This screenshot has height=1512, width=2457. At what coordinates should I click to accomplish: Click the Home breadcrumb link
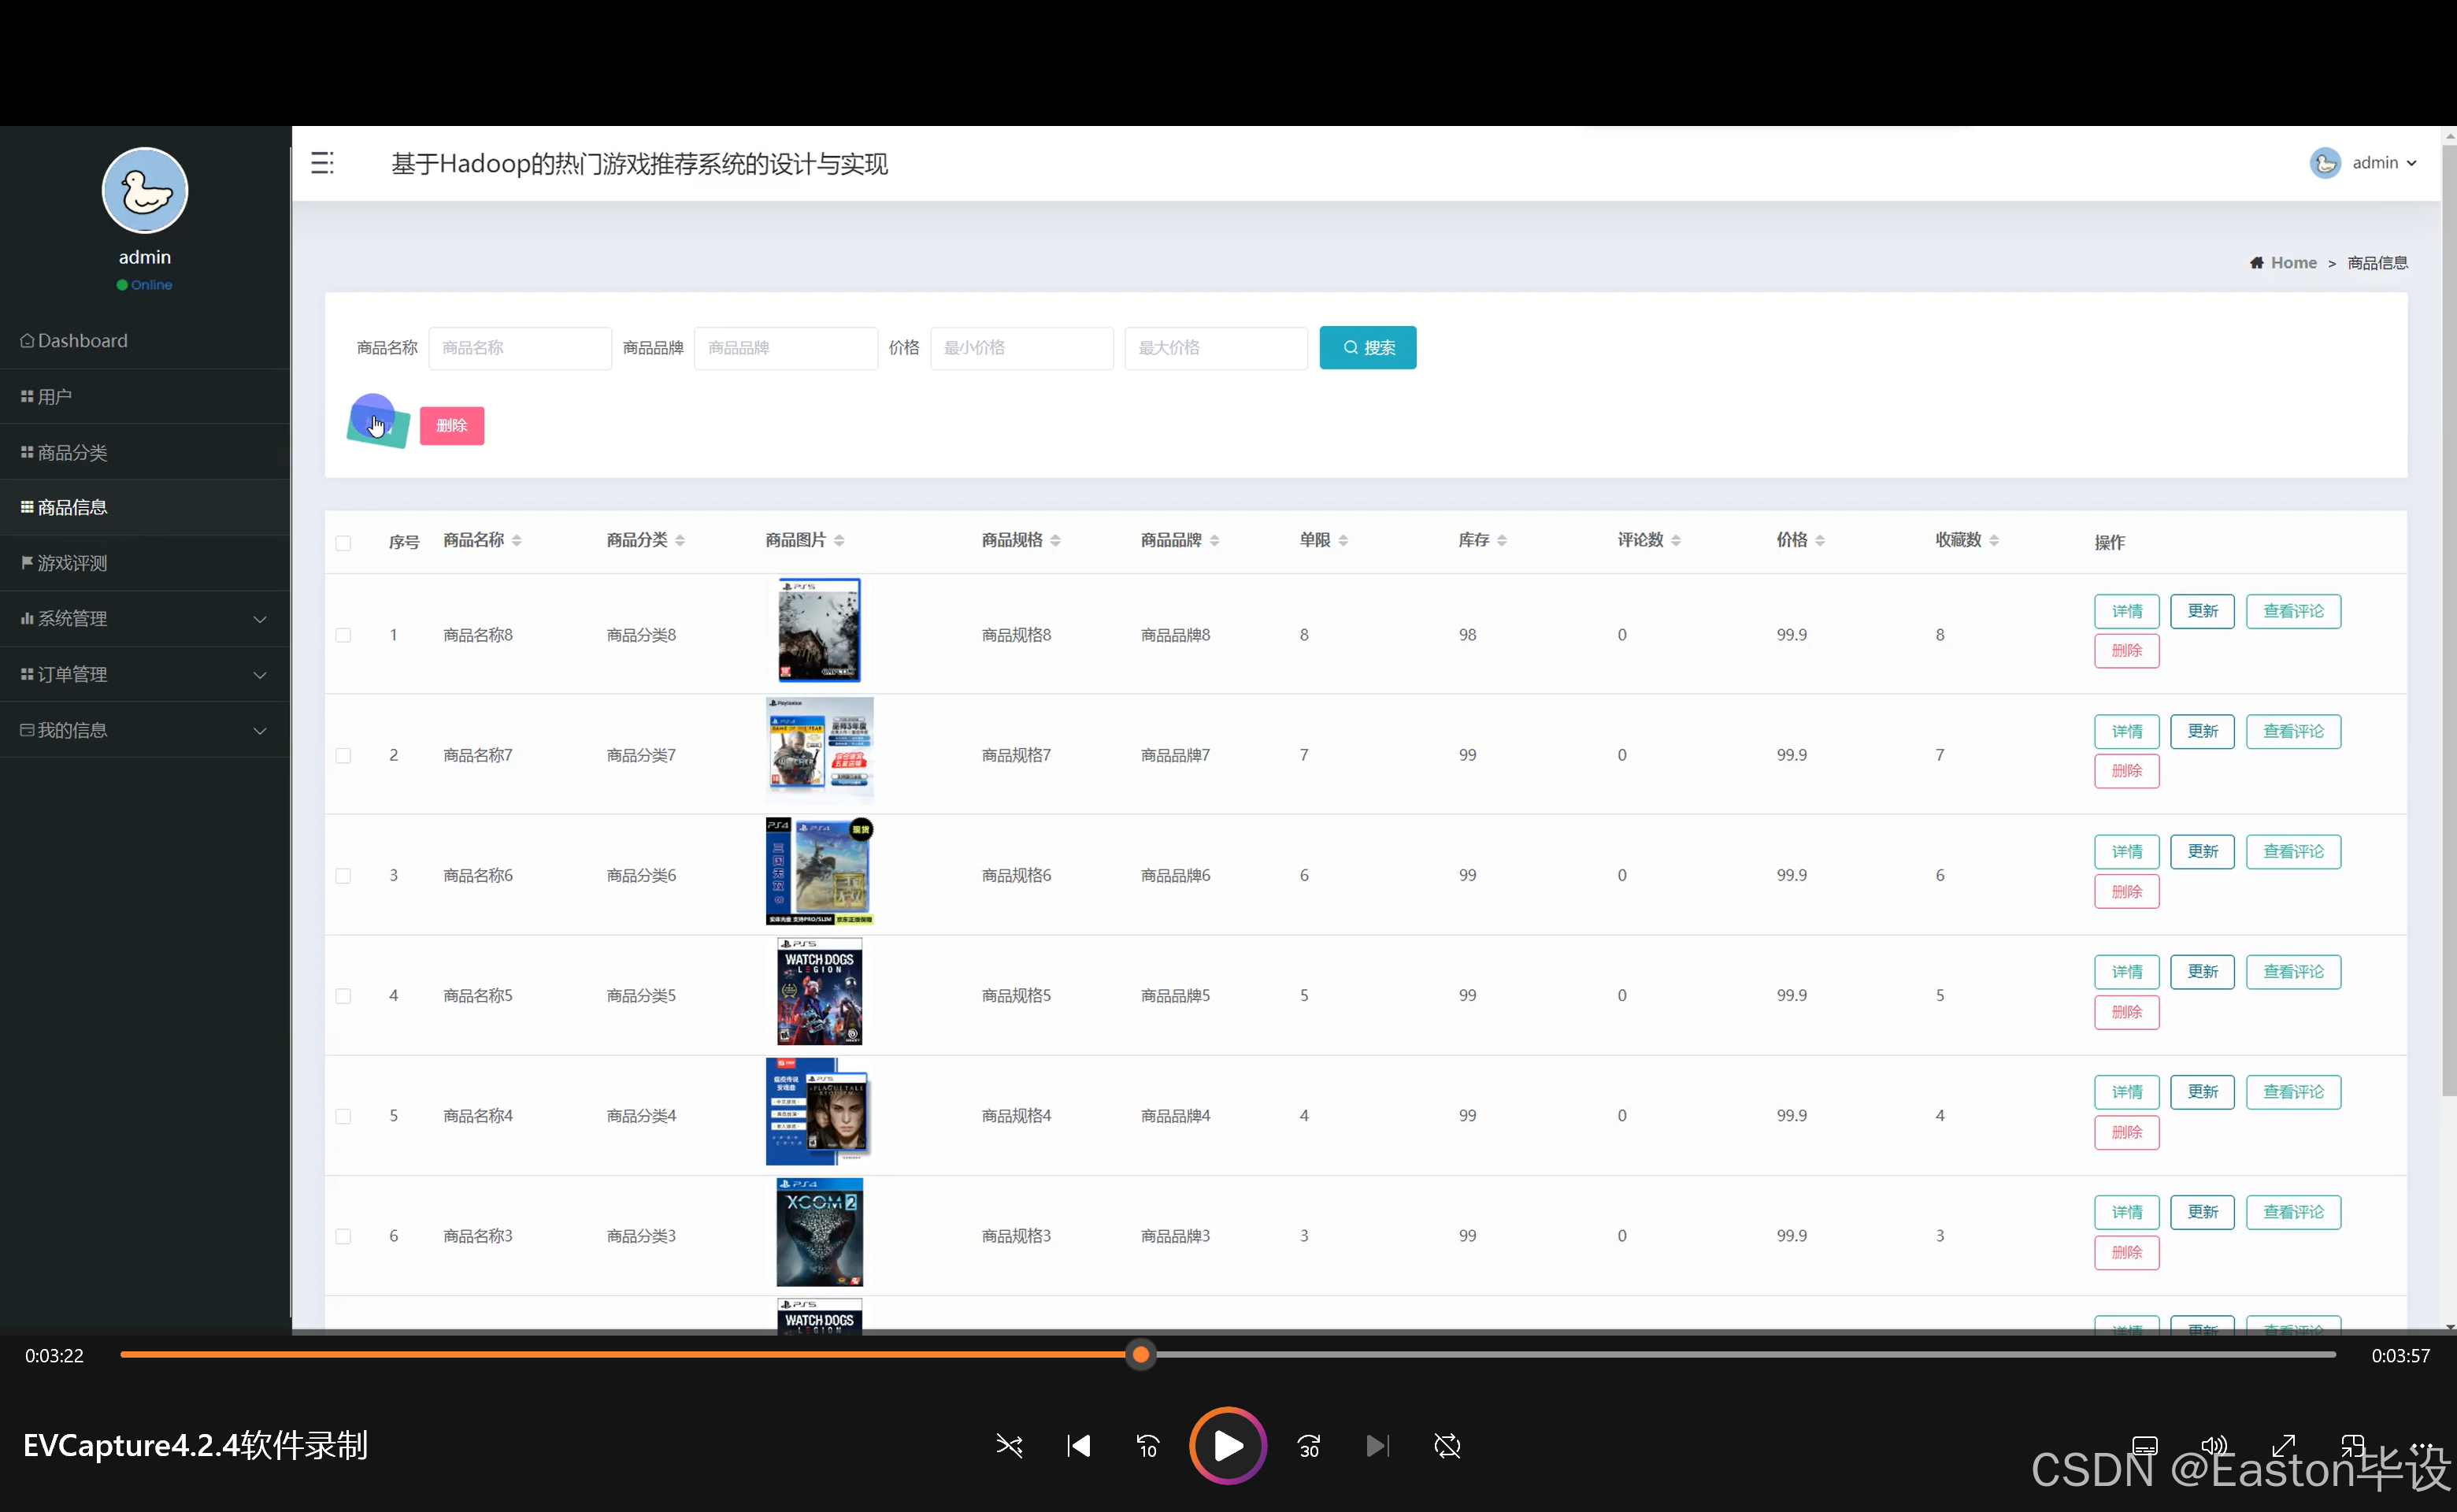click(2292, 263)
